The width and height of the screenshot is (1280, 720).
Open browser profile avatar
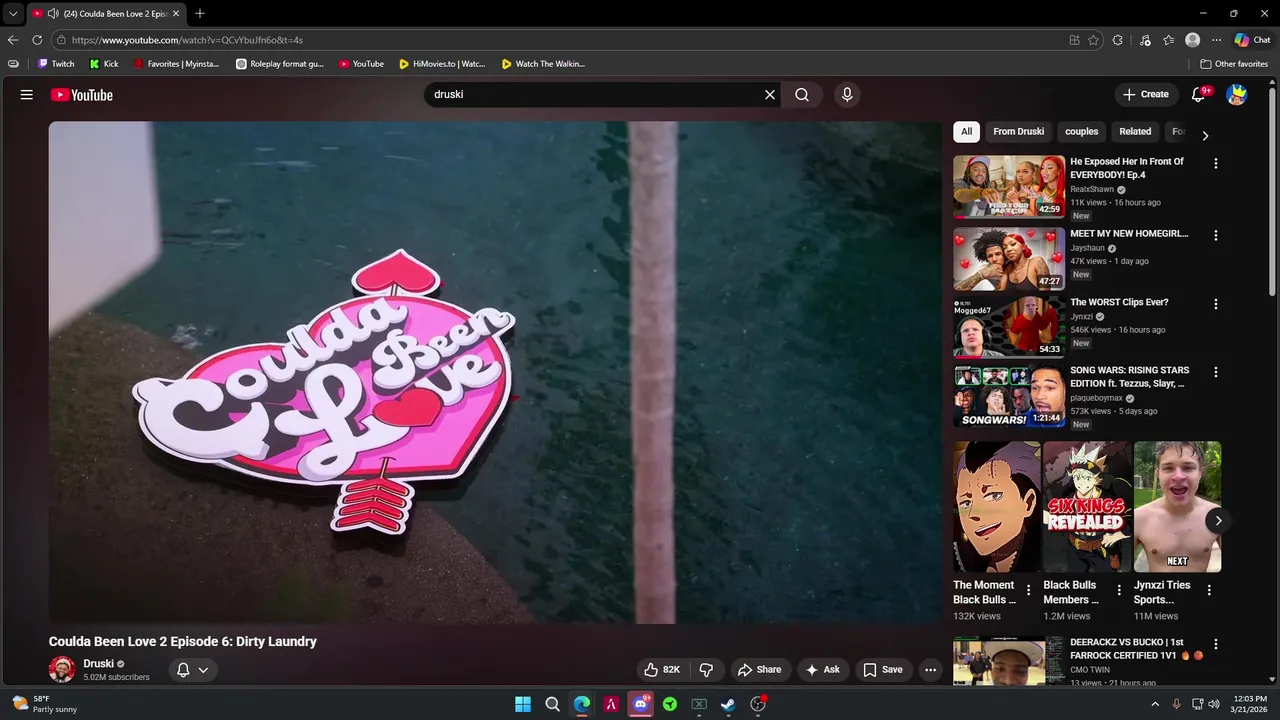1192,40
